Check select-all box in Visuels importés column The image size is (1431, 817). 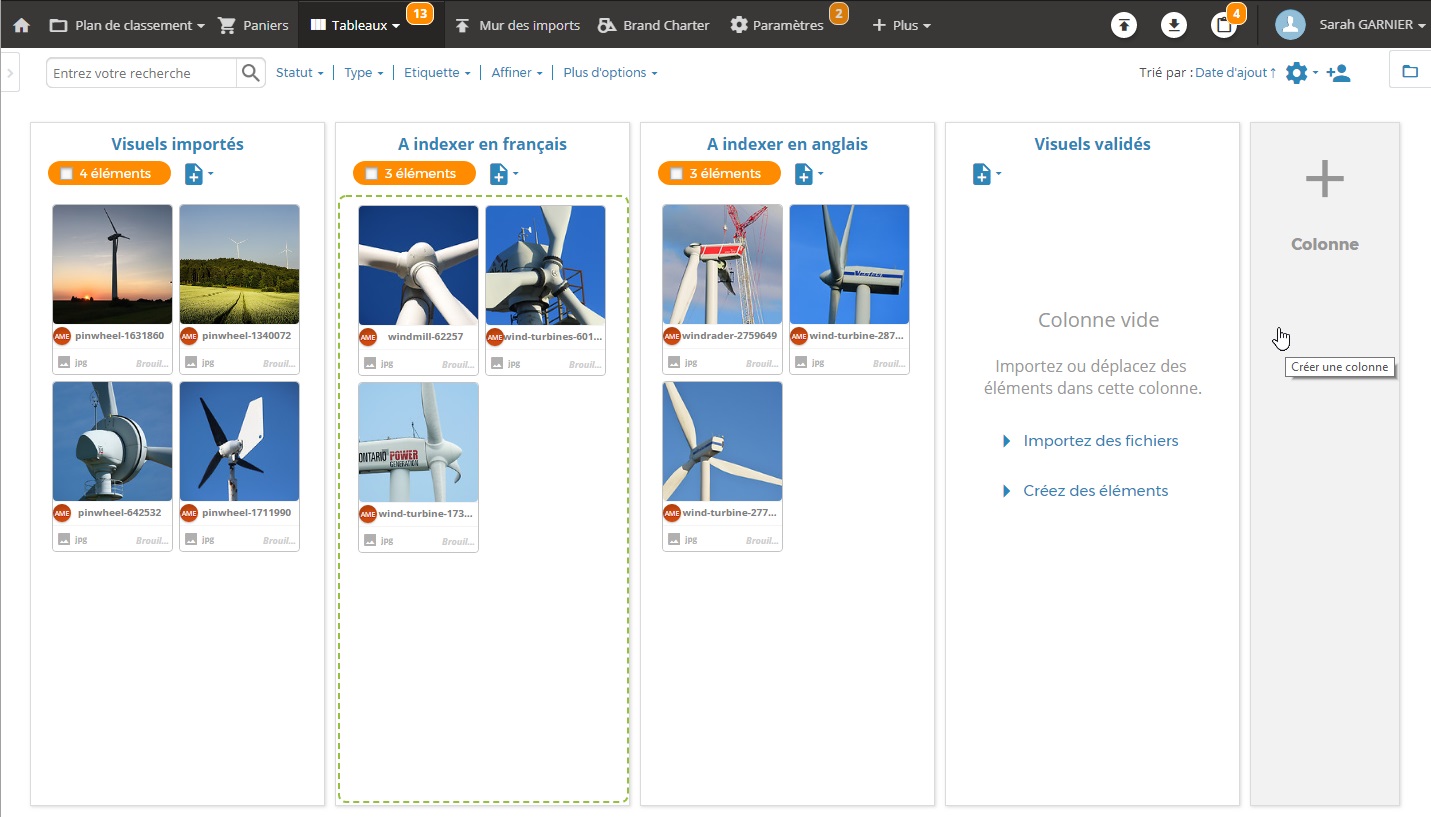(66, 174)
